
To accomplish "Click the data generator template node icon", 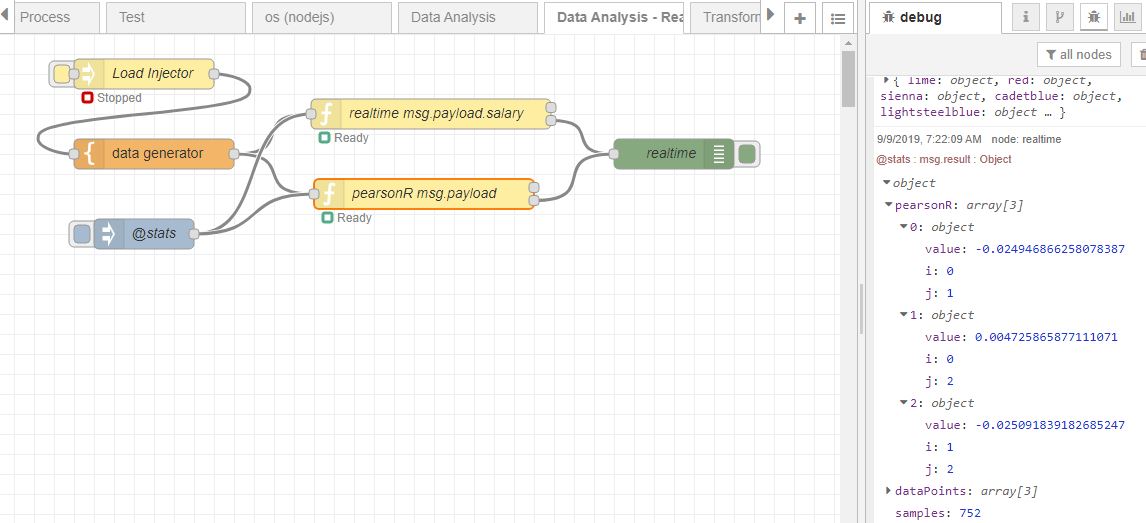I will click(89, 154).
